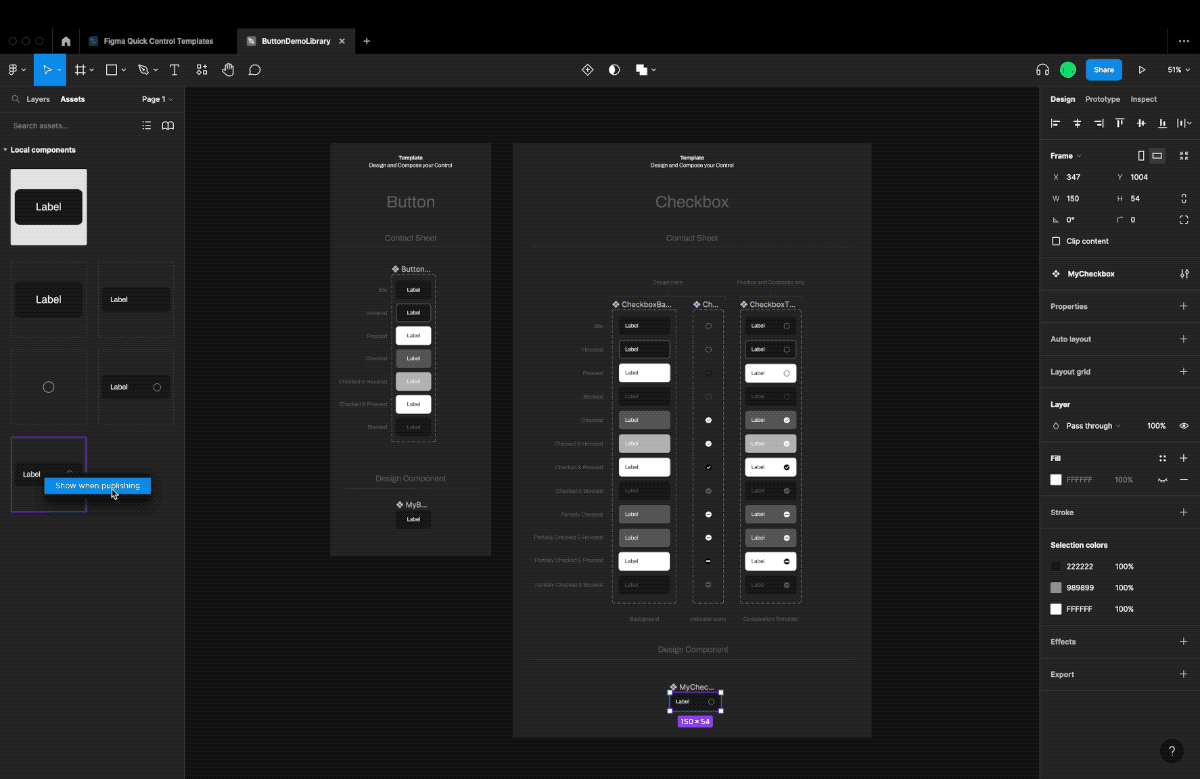Open the Page 1 dropdown

tap(157, 99)
